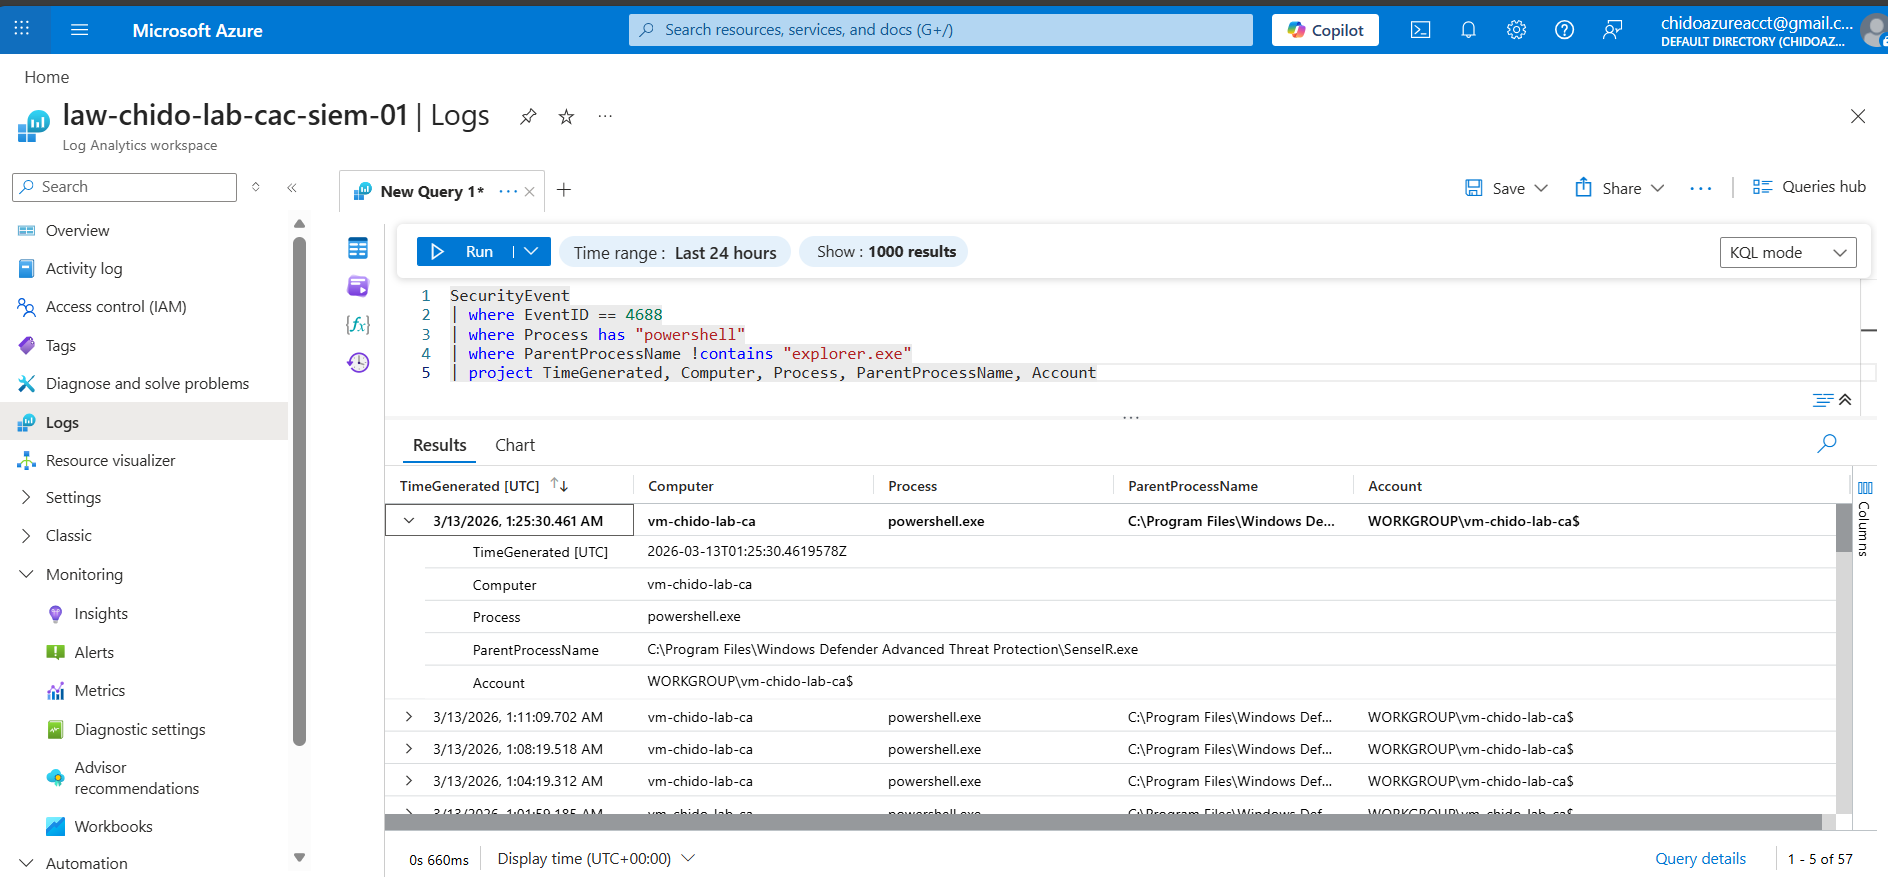The height and width of the screenshot is (877, 1888).
Task: Expand the 1:11:09.702 AM result row
Action: click(x=409, y=717)
